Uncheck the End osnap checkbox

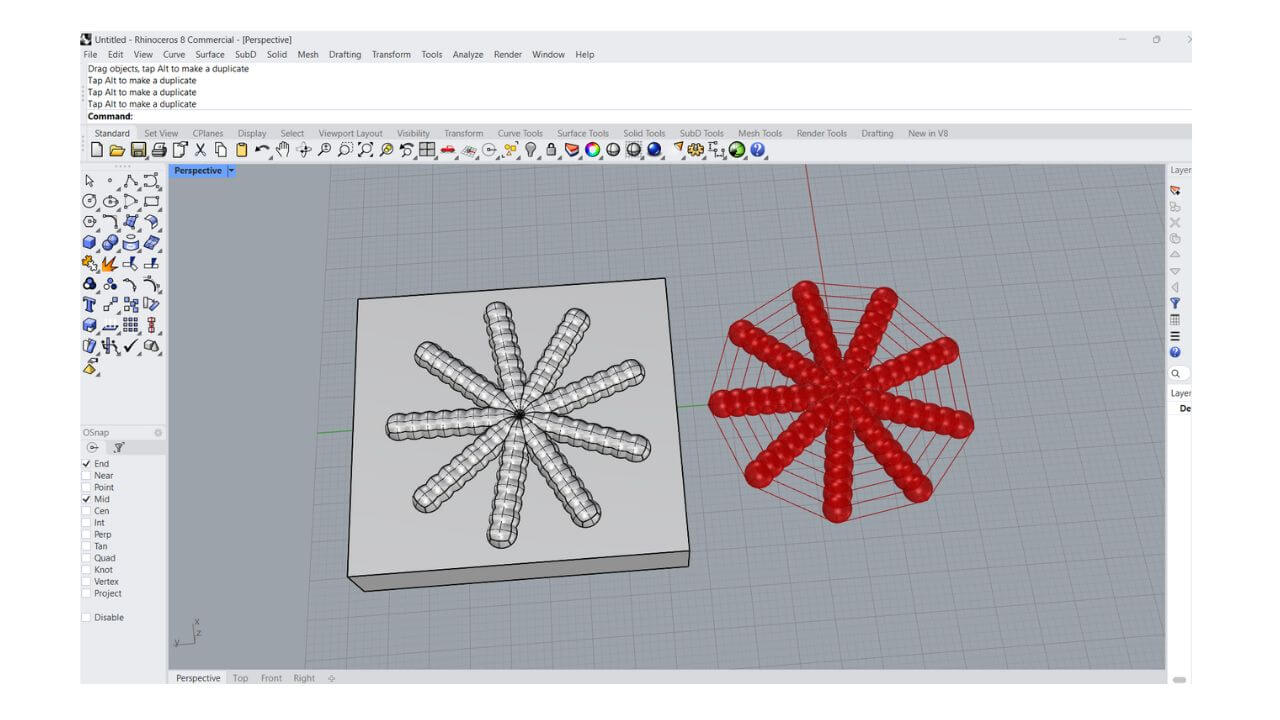[86, 464]
